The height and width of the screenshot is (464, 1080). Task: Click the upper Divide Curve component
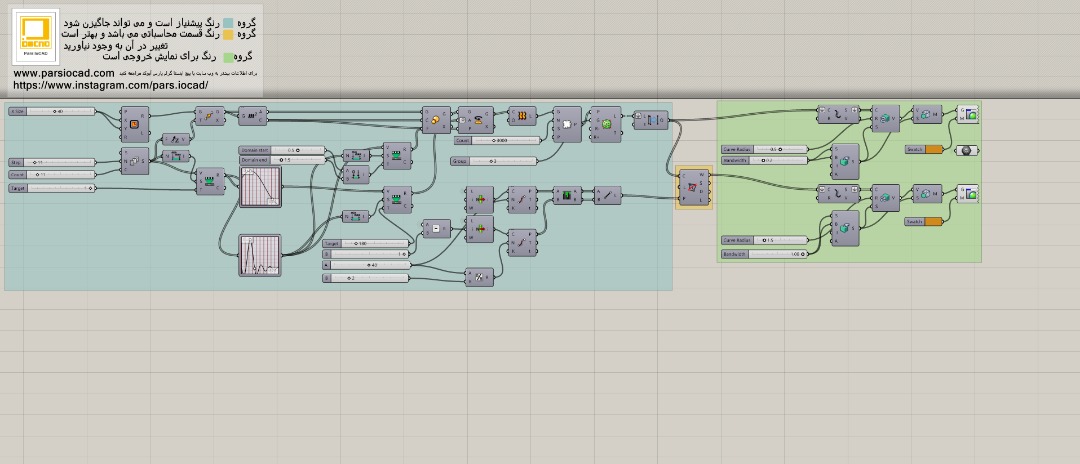[x=523, y=200]
